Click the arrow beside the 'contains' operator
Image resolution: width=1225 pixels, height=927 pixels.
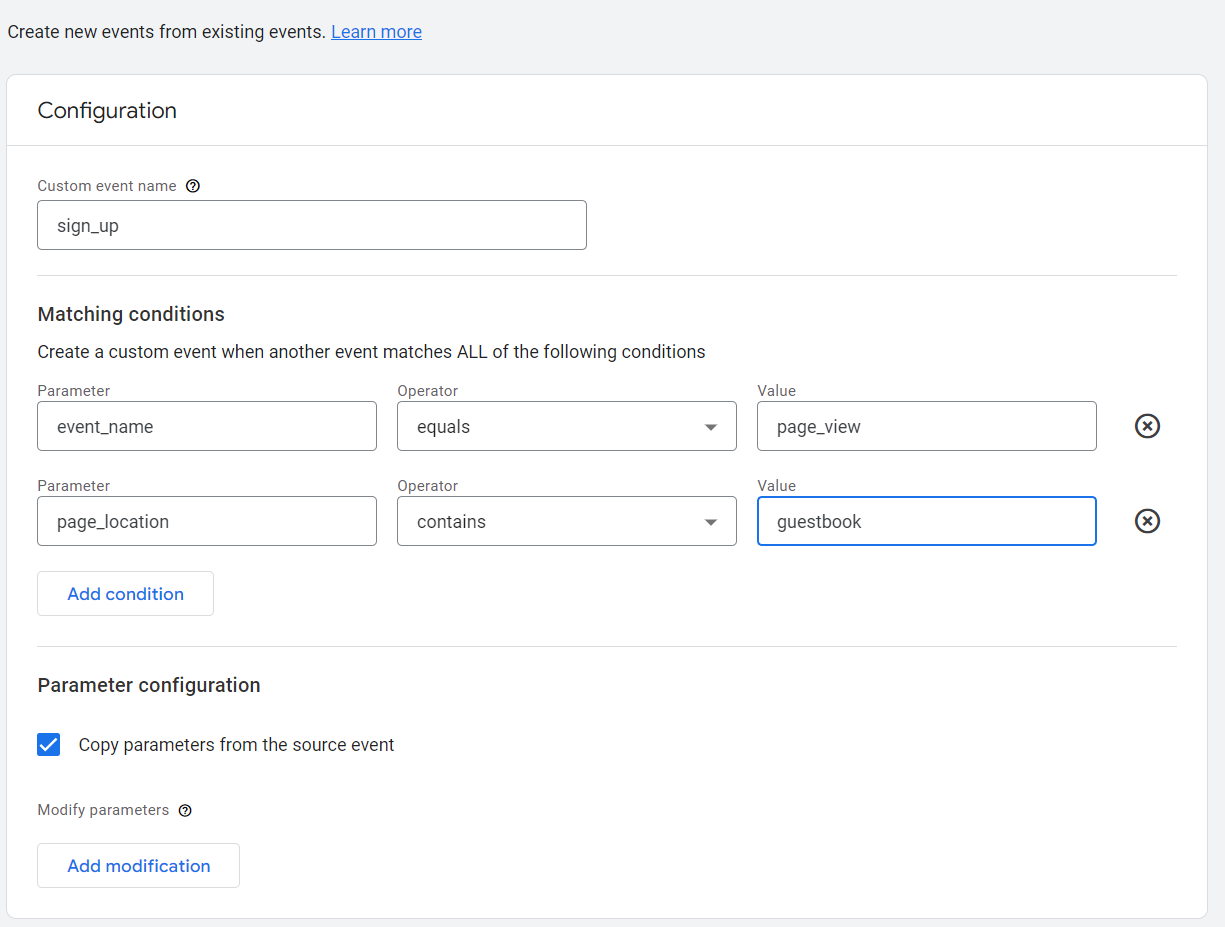711,522
